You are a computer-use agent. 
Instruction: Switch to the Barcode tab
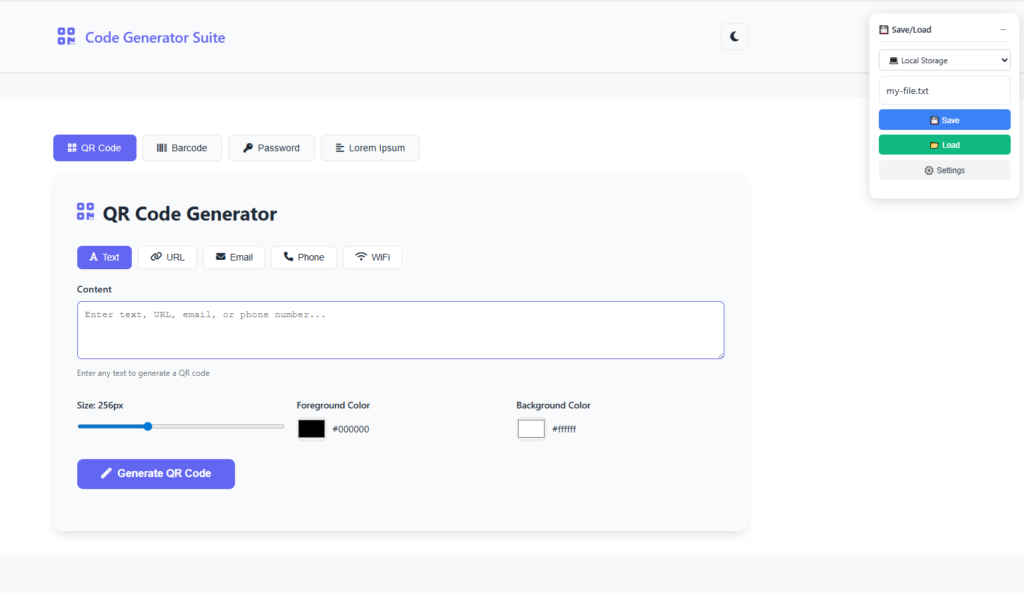[x=182, y=148]
